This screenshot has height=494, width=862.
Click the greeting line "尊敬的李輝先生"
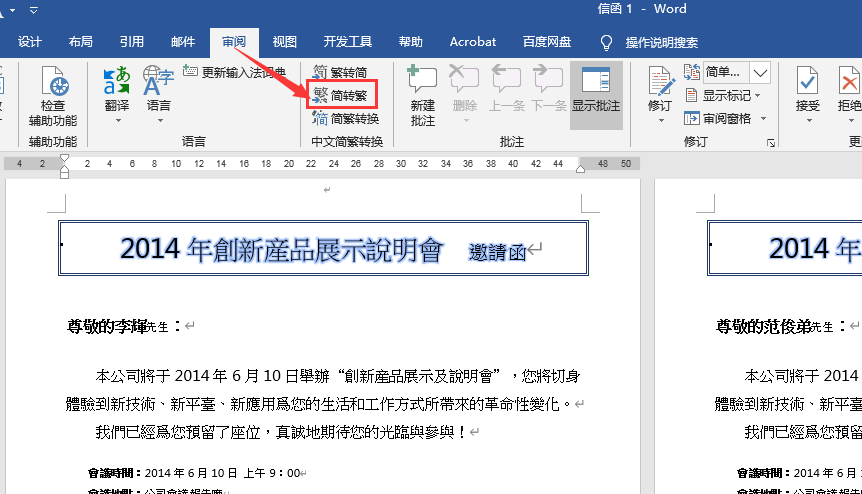point(118,326)
